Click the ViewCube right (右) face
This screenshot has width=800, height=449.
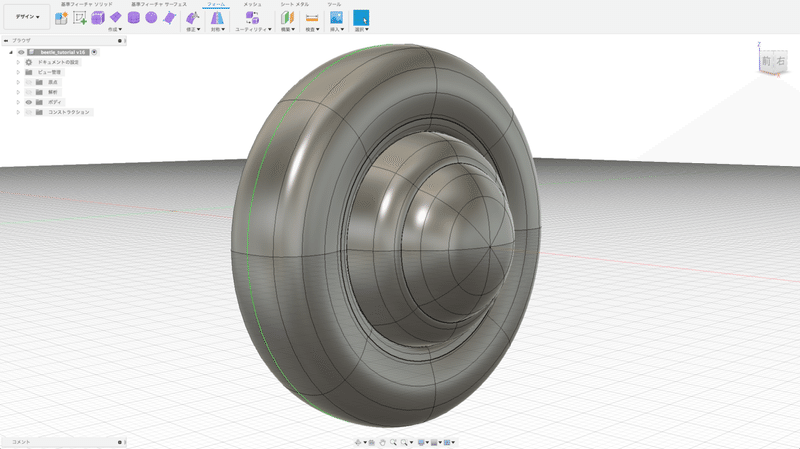[x=781, y=61]
